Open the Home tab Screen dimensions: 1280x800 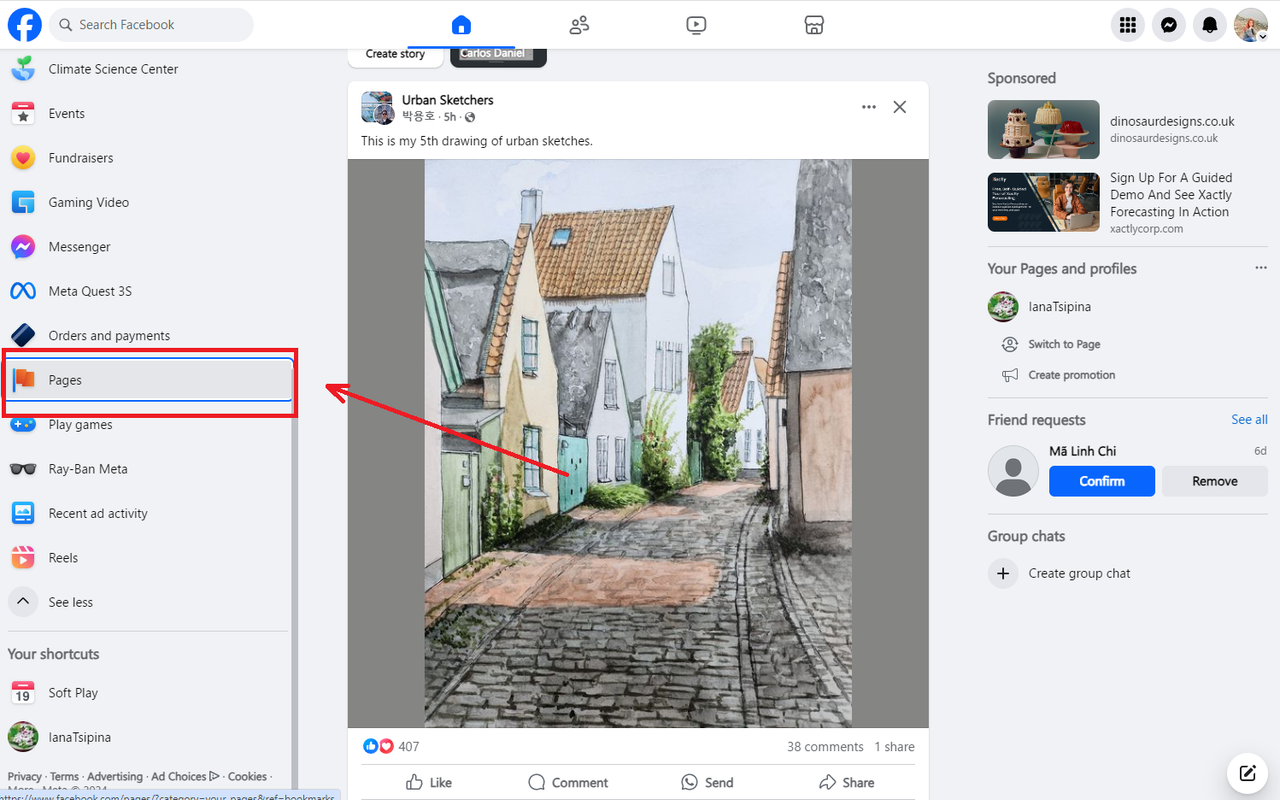coord(461,25)
